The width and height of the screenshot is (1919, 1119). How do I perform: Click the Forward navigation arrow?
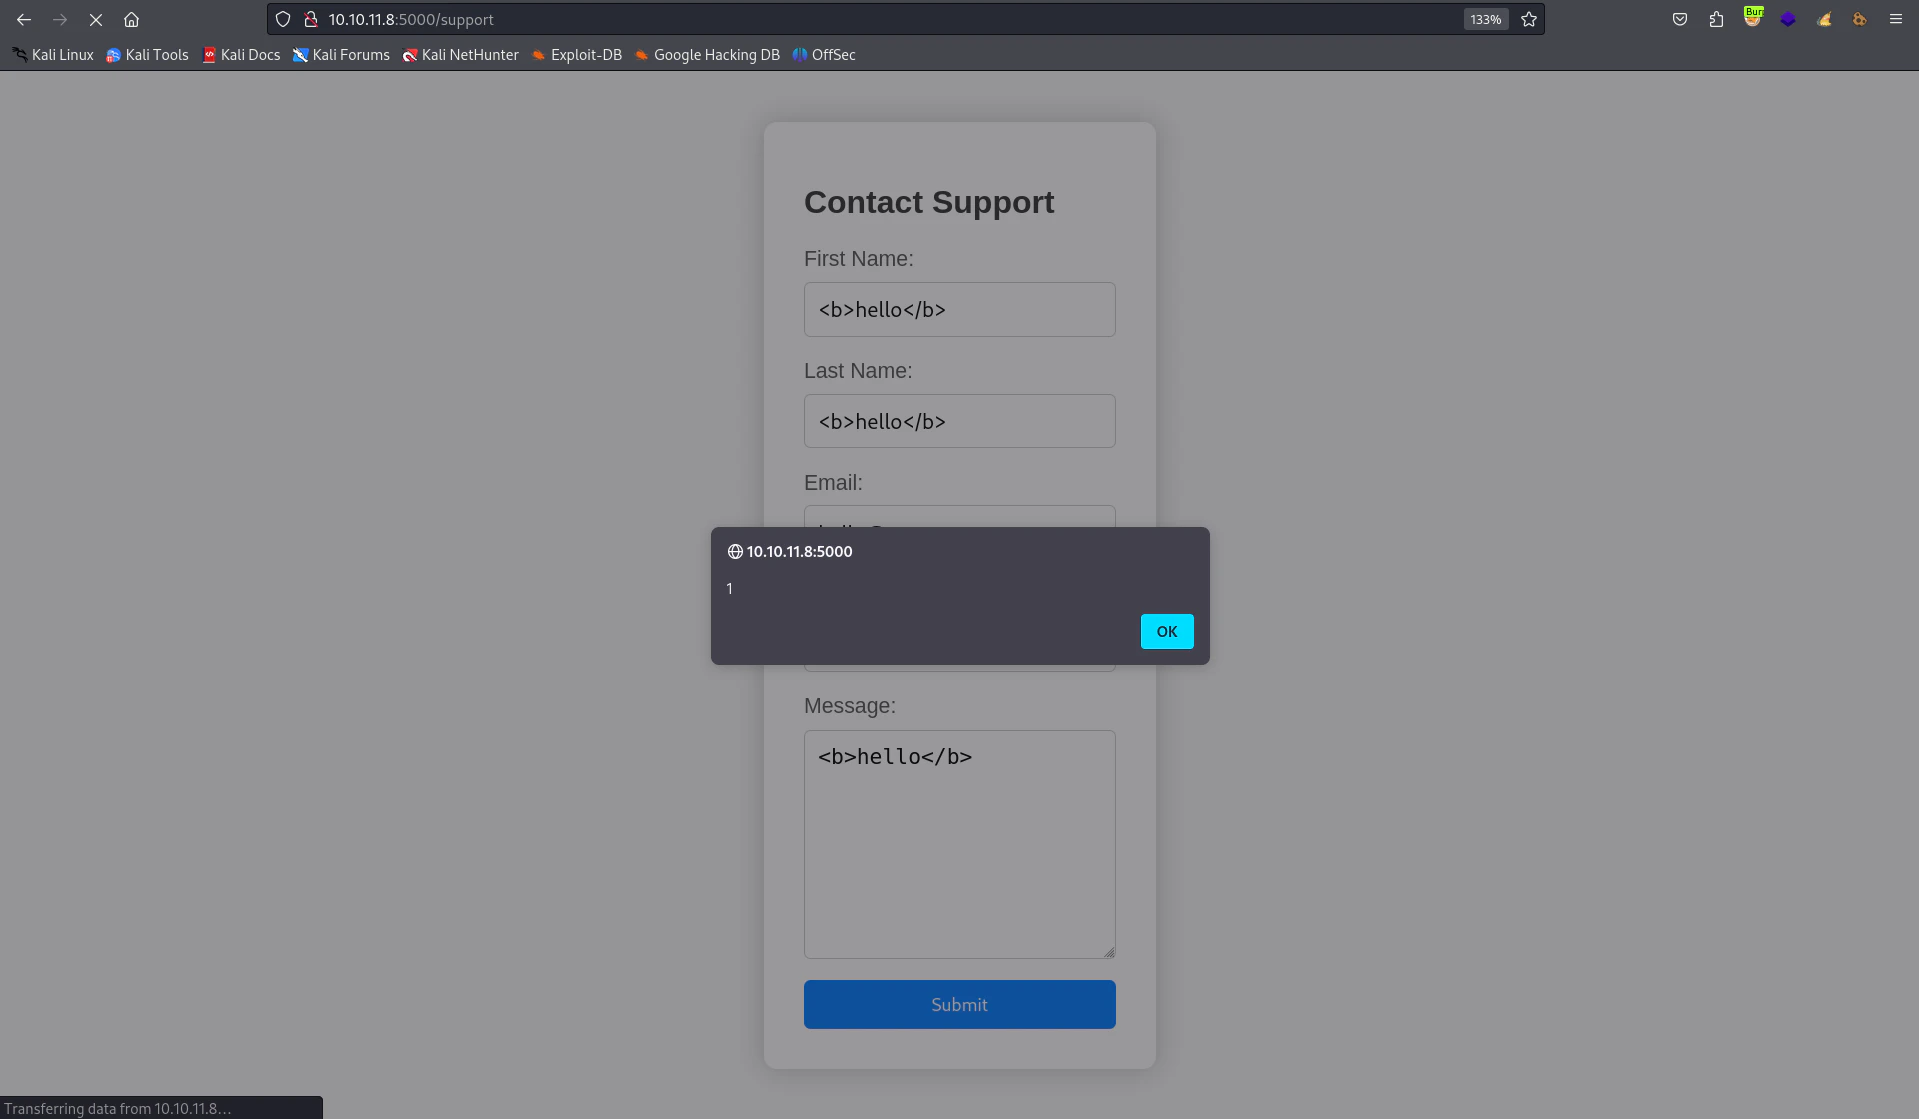coord(60,19)
